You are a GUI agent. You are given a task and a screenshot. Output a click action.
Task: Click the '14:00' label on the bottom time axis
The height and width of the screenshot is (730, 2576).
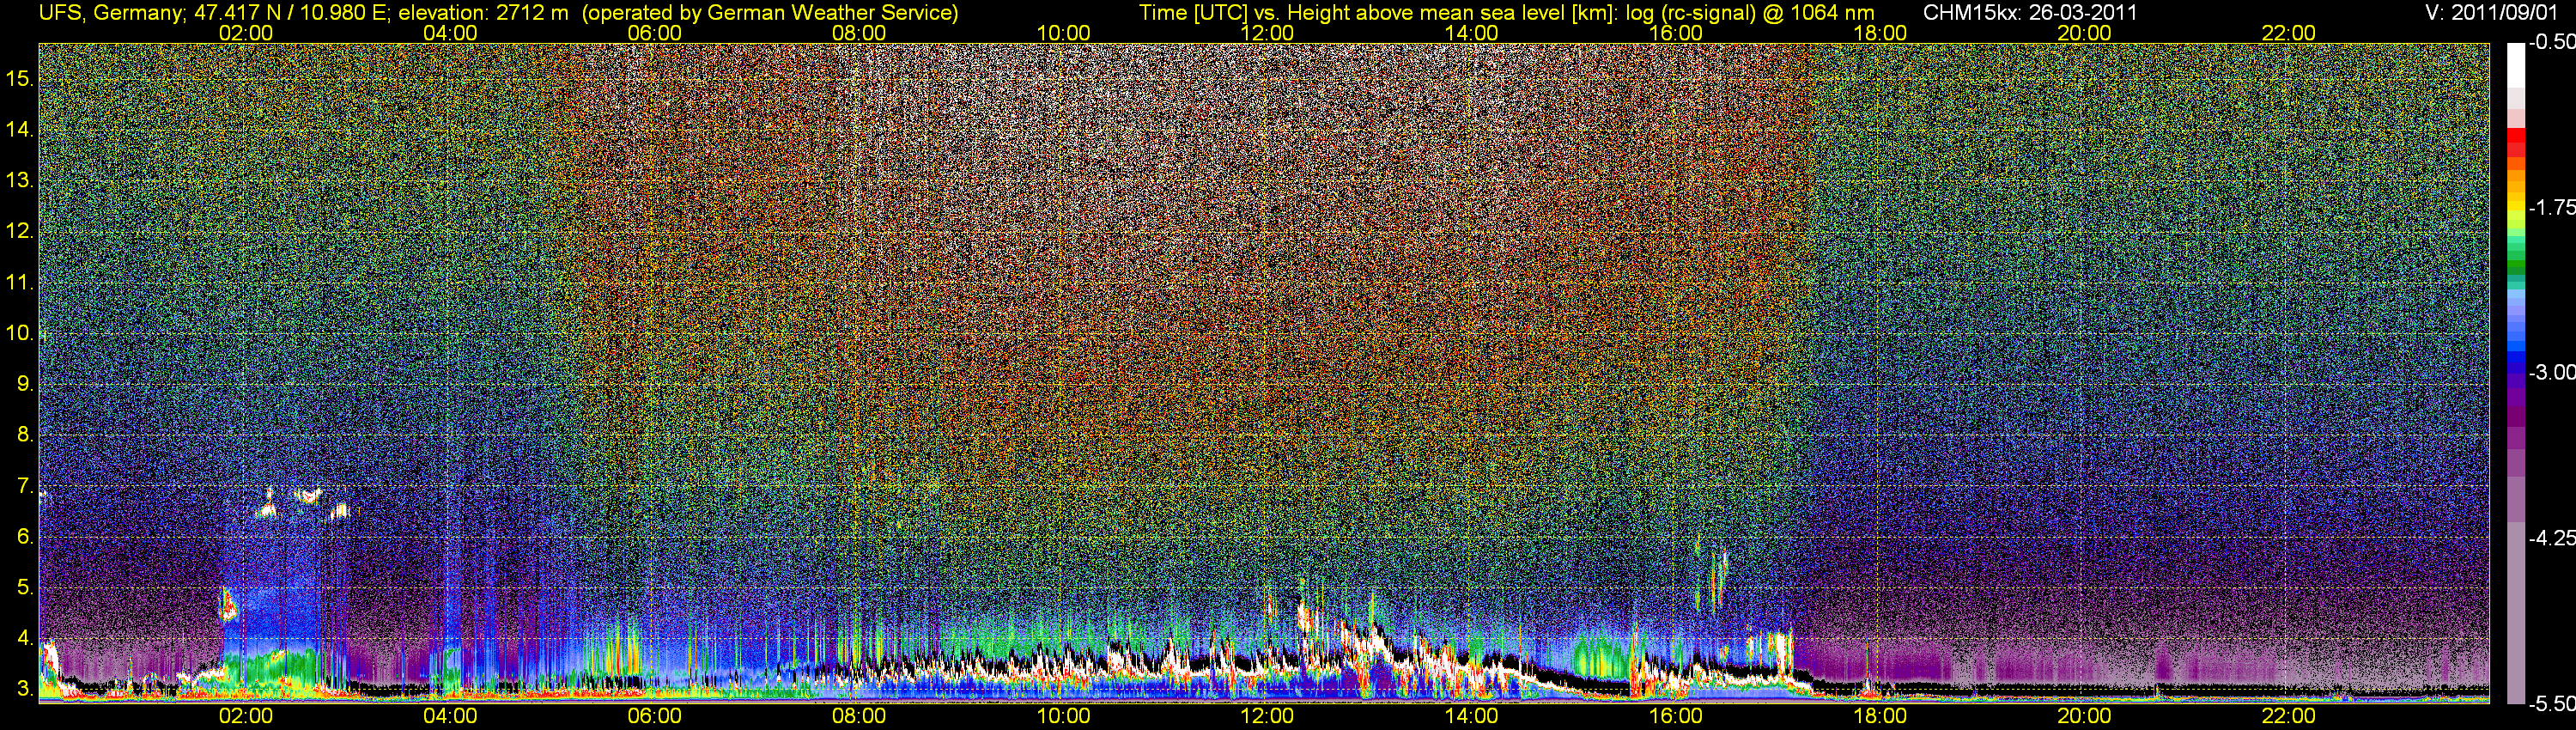click(x=1472, y=716)
